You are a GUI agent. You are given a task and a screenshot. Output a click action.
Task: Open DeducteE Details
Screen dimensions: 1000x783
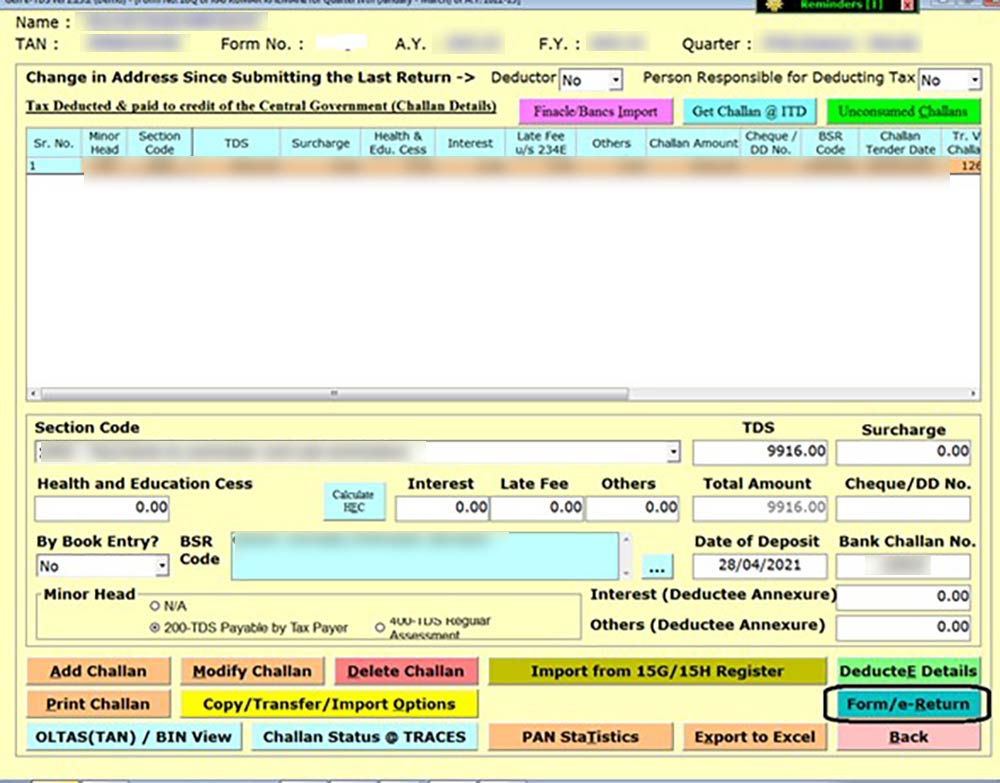(x=909, y=671)
